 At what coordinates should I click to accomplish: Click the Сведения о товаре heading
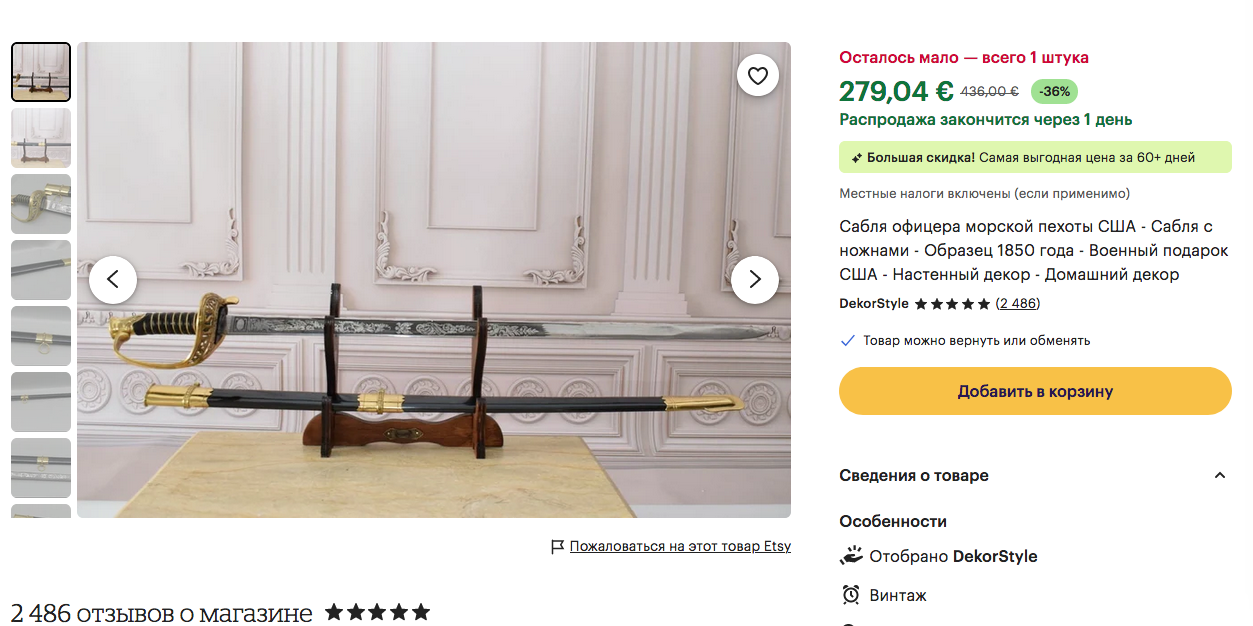click(x=914, y=476)
